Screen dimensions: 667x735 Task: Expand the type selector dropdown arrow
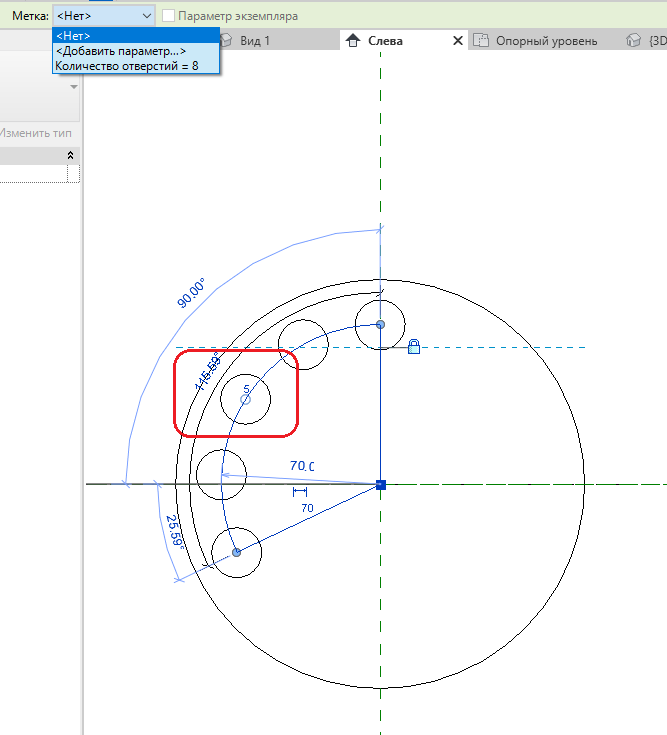(x=73, y=88)
